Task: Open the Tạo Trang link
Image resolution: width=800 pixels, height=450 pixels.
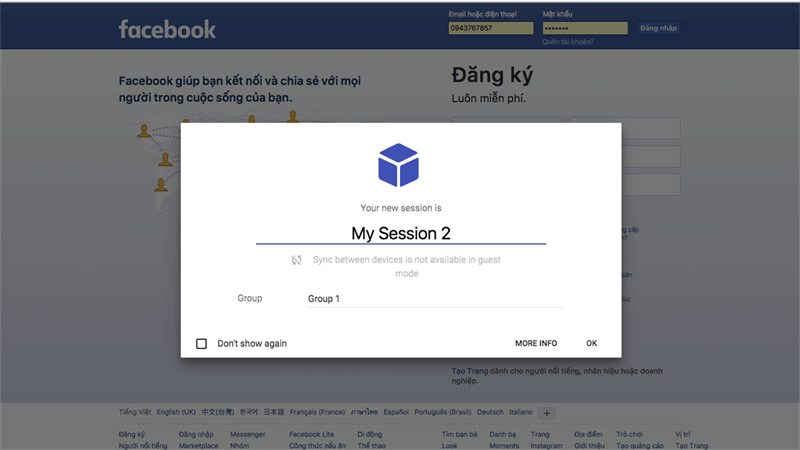Action: click(x=469, y=371)
